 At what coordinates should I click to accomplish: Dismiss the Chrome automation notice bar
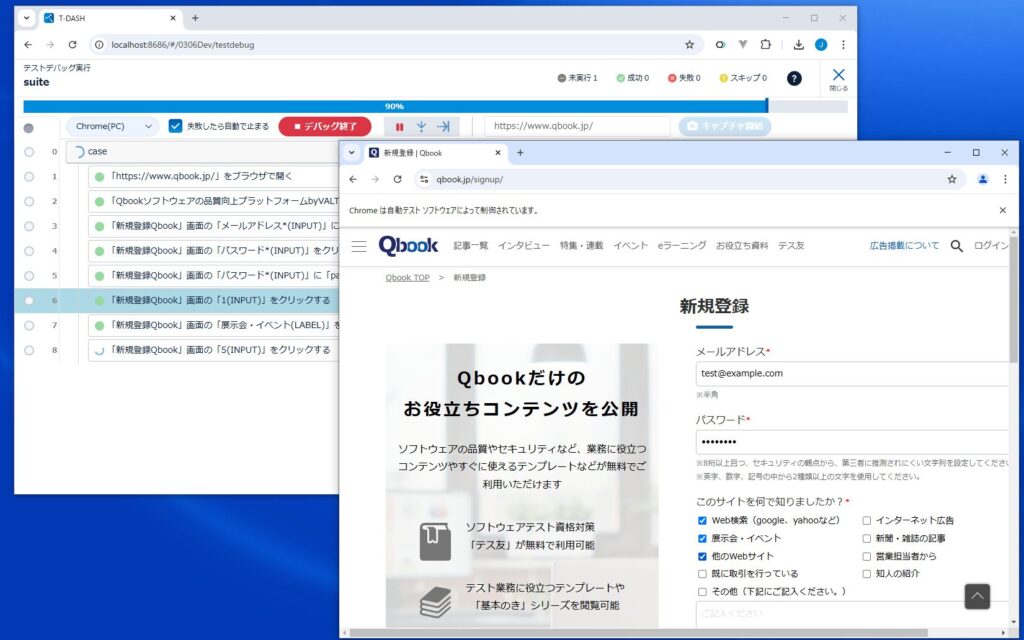[1002, 210]
